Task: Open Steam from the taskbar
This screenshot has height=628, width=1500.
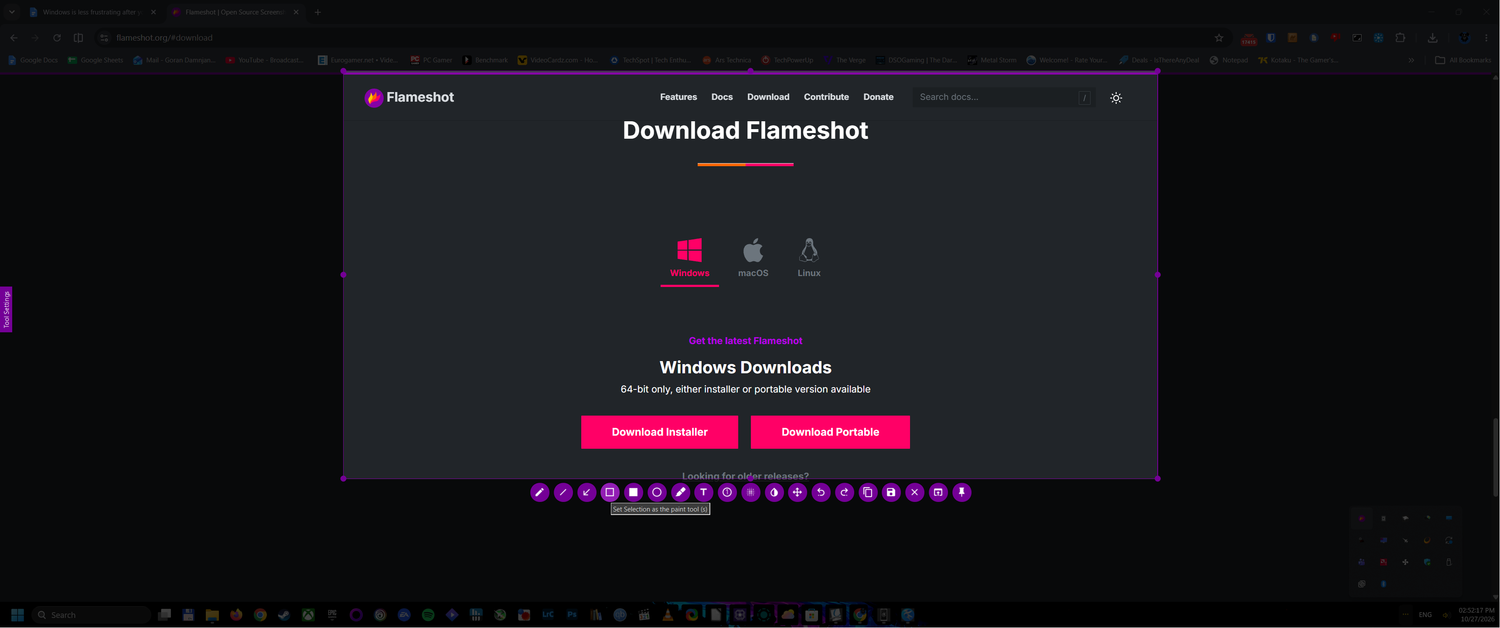Action: [284, 615]
